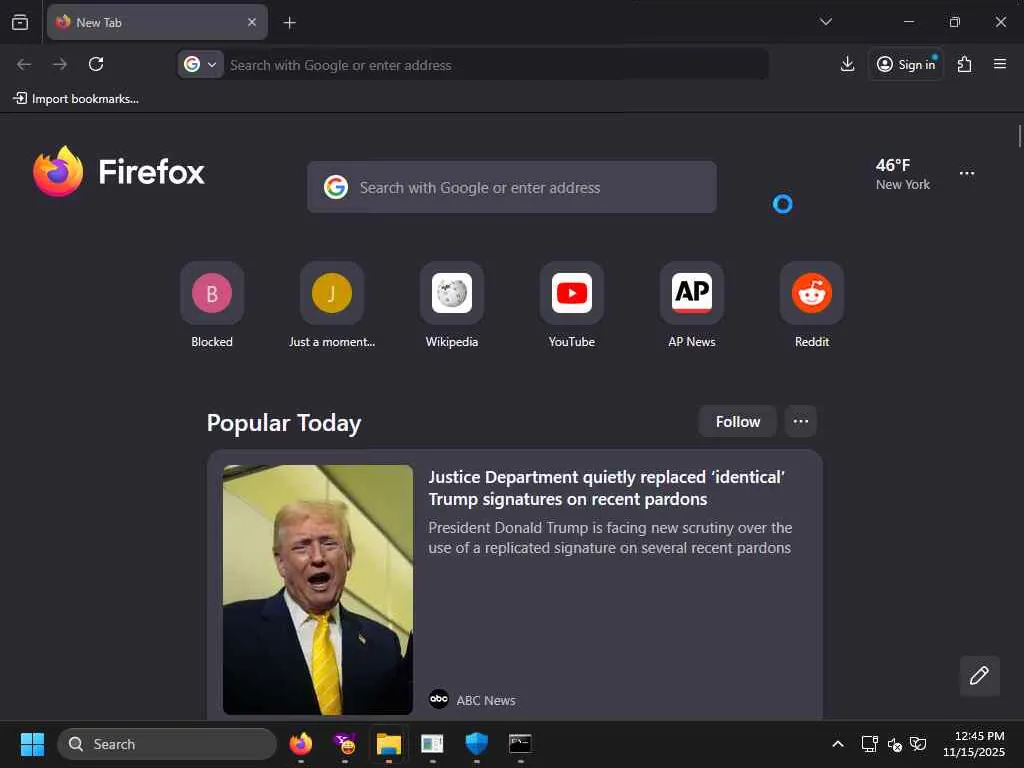Click the muted volume tray icon
Image resolution: width=1024 pixels, height=768 pixels.
[x=895, y=744]
